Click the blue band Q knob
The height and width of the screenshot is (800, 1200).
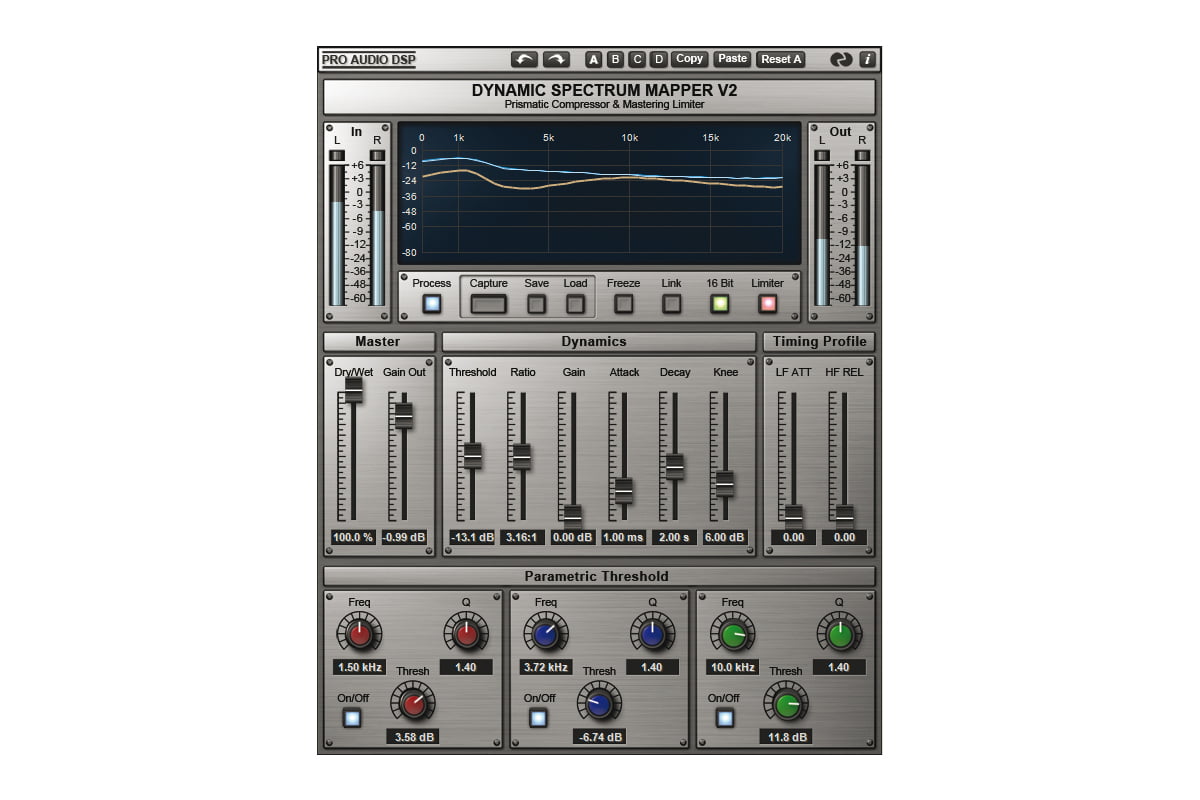click(x=652, y=633)
